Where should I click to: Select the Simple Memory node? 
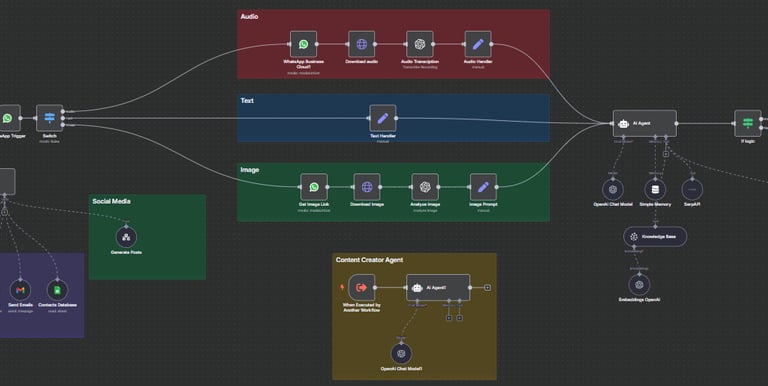pos(655,190)
